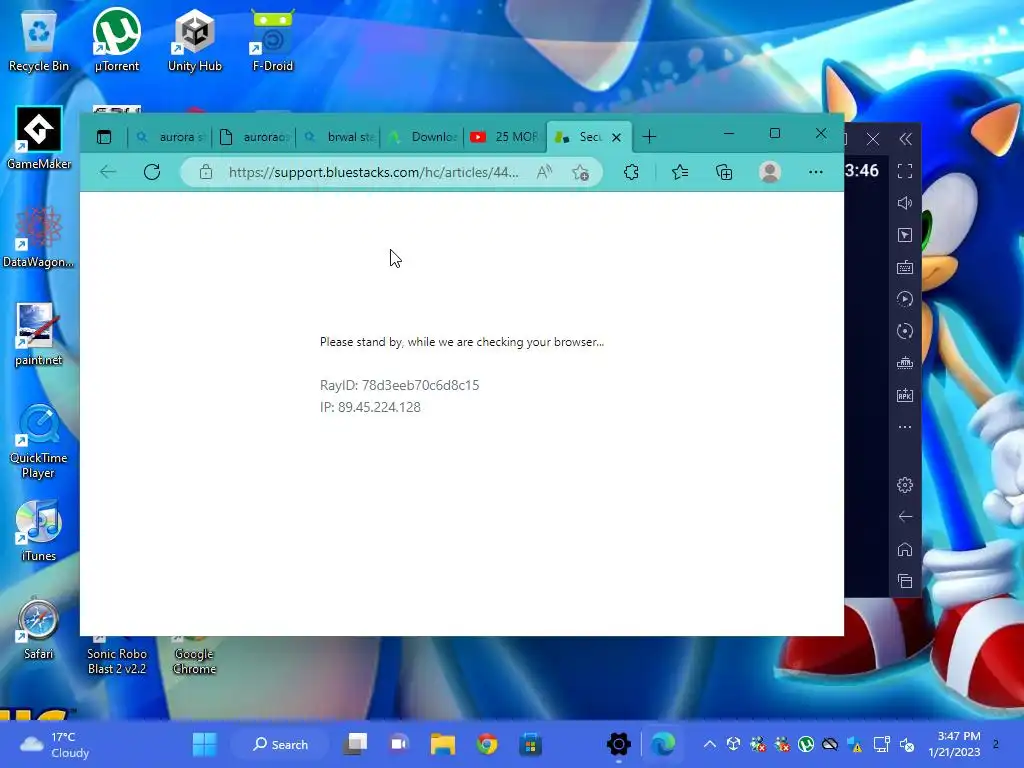
Task: Open the Windows Start menu
Action: click(204, 744)
